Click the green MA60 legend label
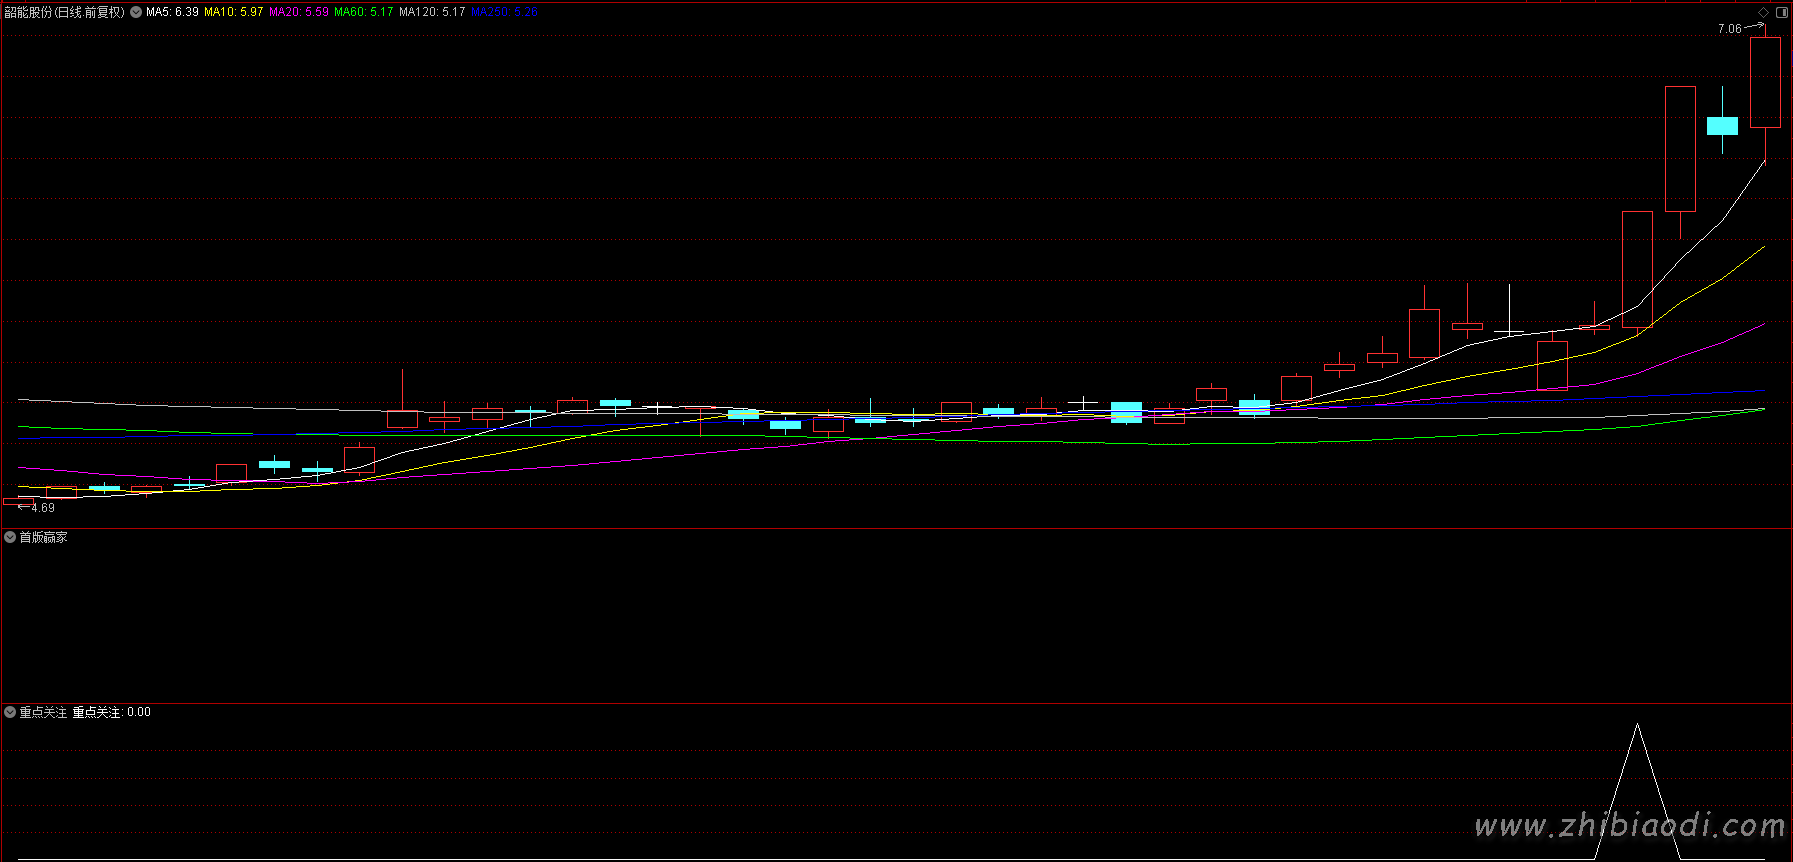The image size is (1793, 862). [363, 12]
